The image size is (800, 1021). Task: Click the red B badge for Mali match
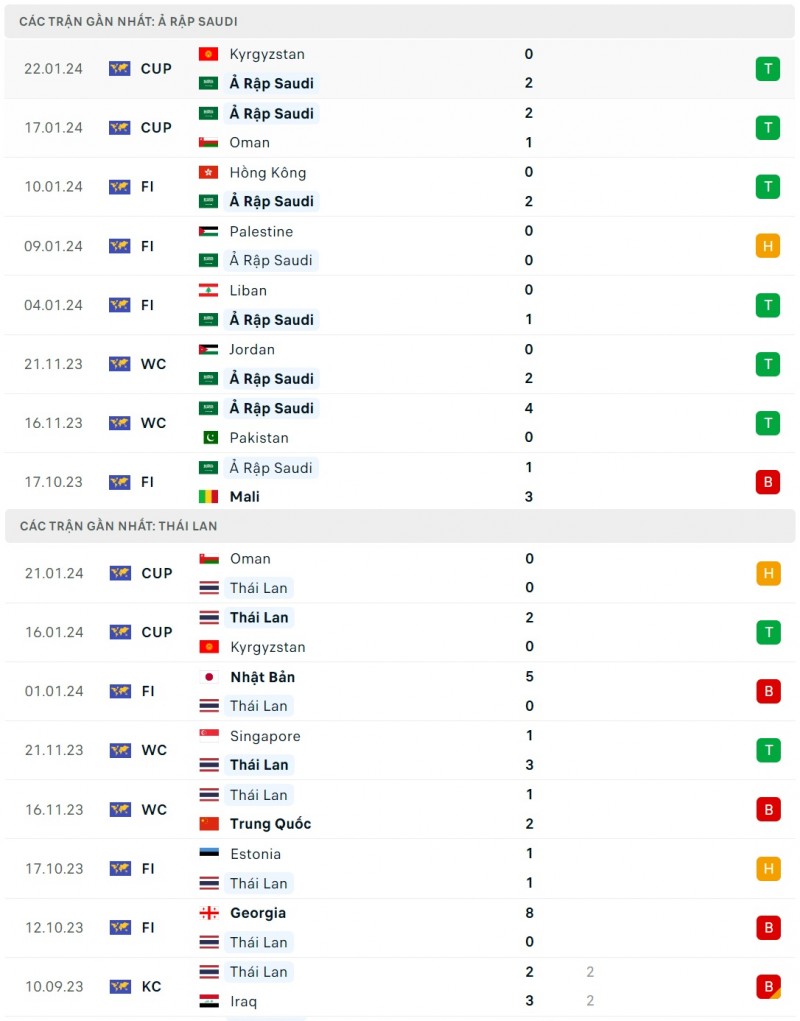point(767,482)
